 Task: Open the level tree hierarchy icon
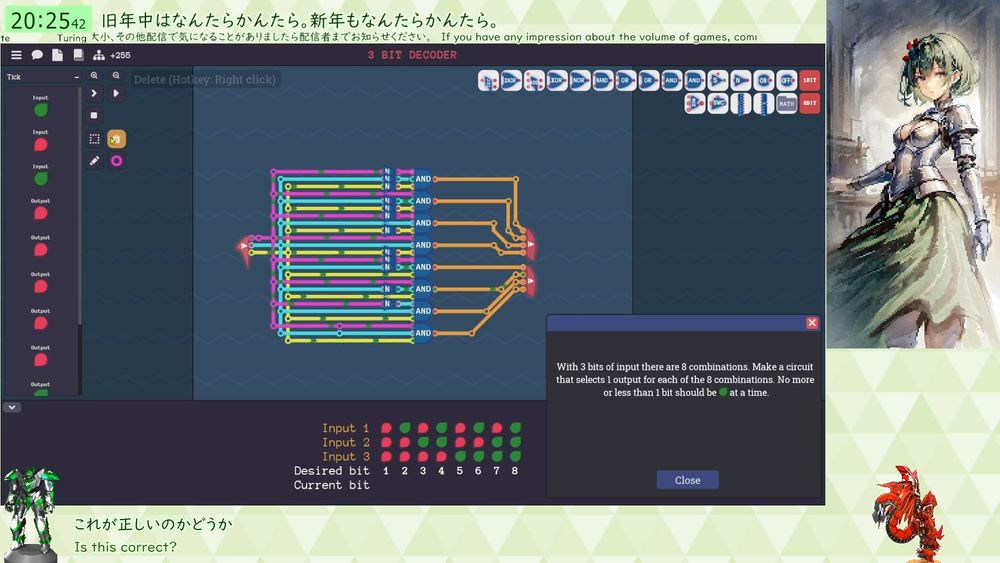(x=99, y=55)
